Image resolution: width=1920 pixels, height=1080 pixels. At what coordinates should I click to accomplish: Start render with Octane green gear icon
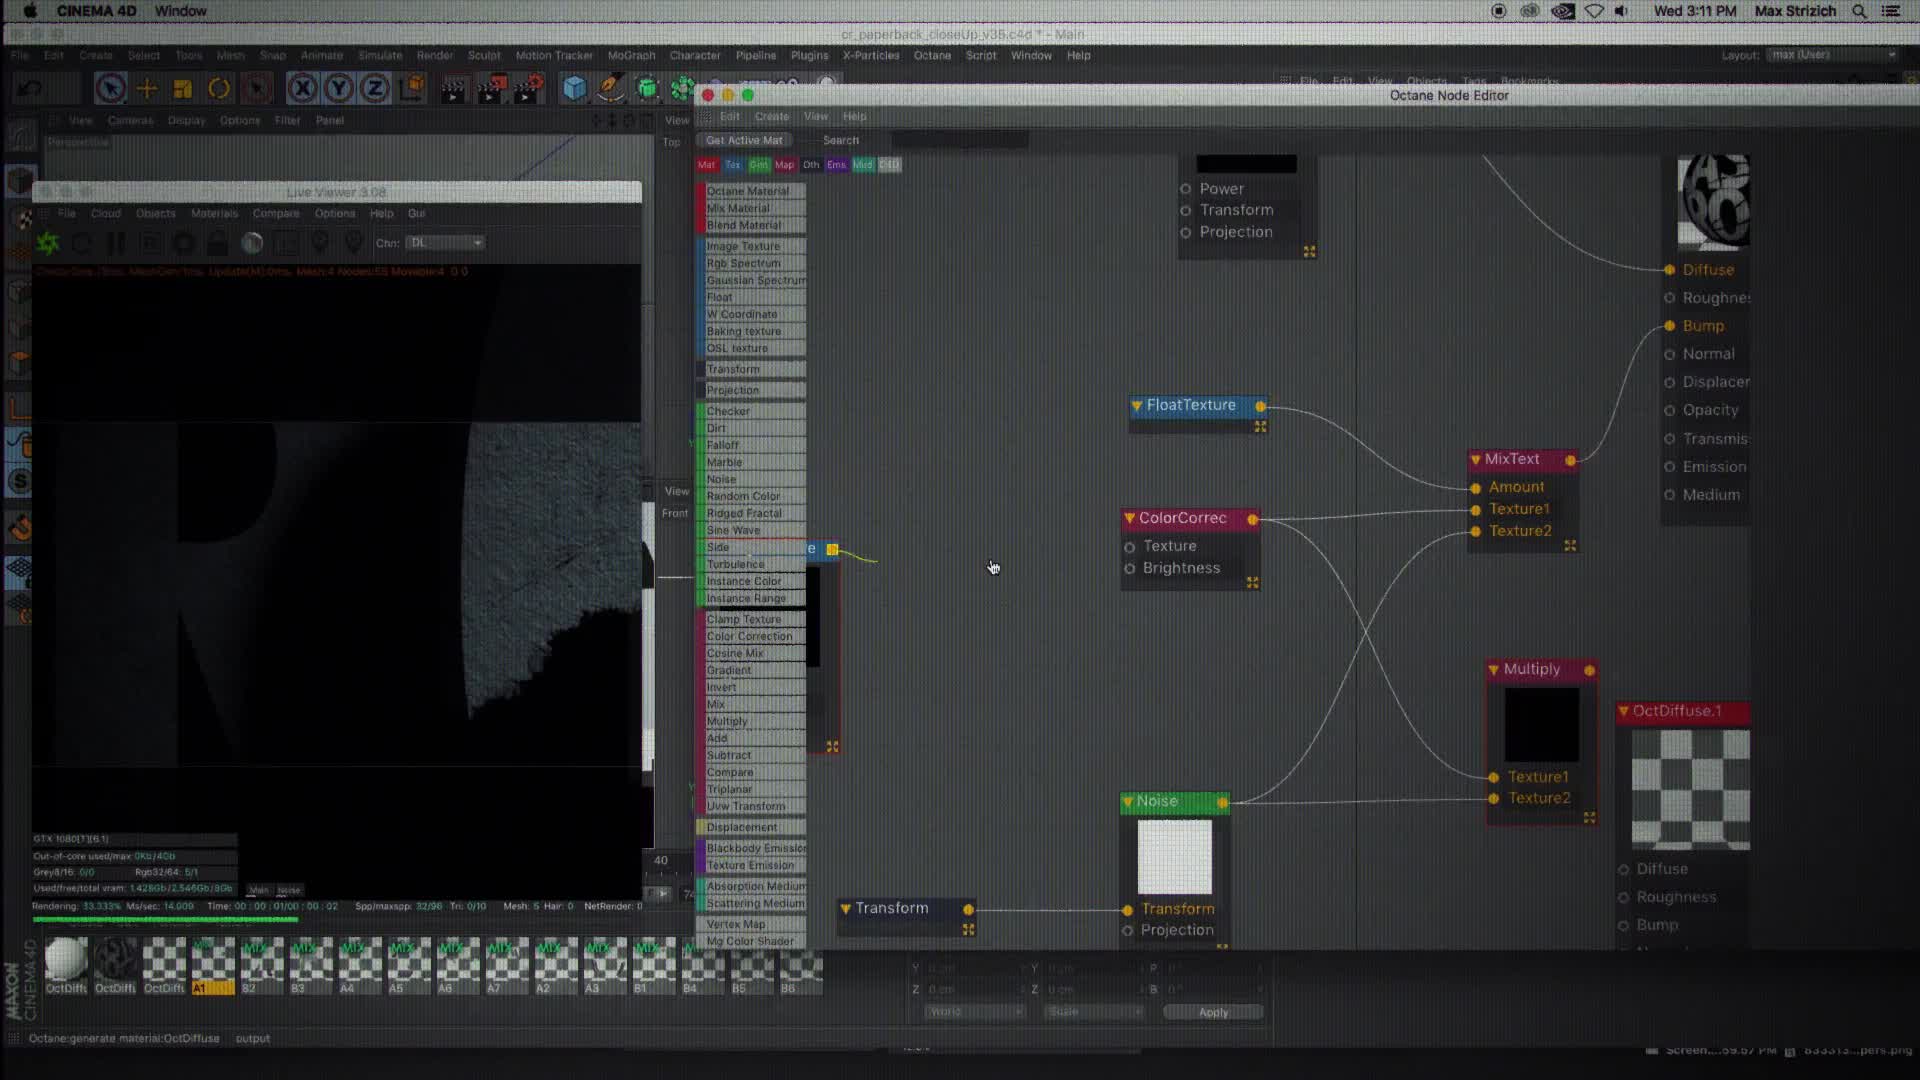pos(48,243)
